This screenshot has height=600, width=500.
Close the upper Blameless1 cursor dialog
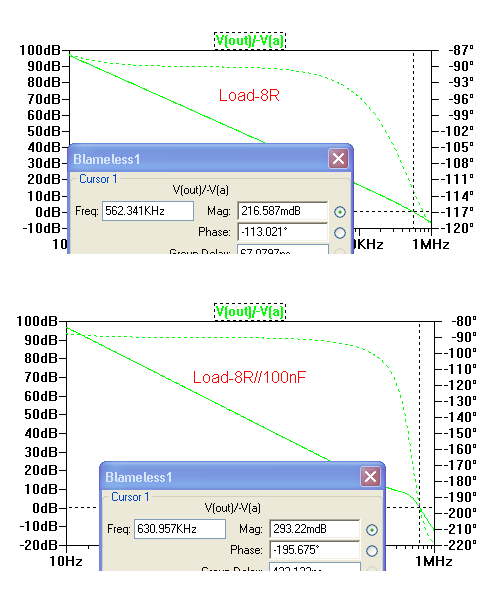click(x=339, y=158)
